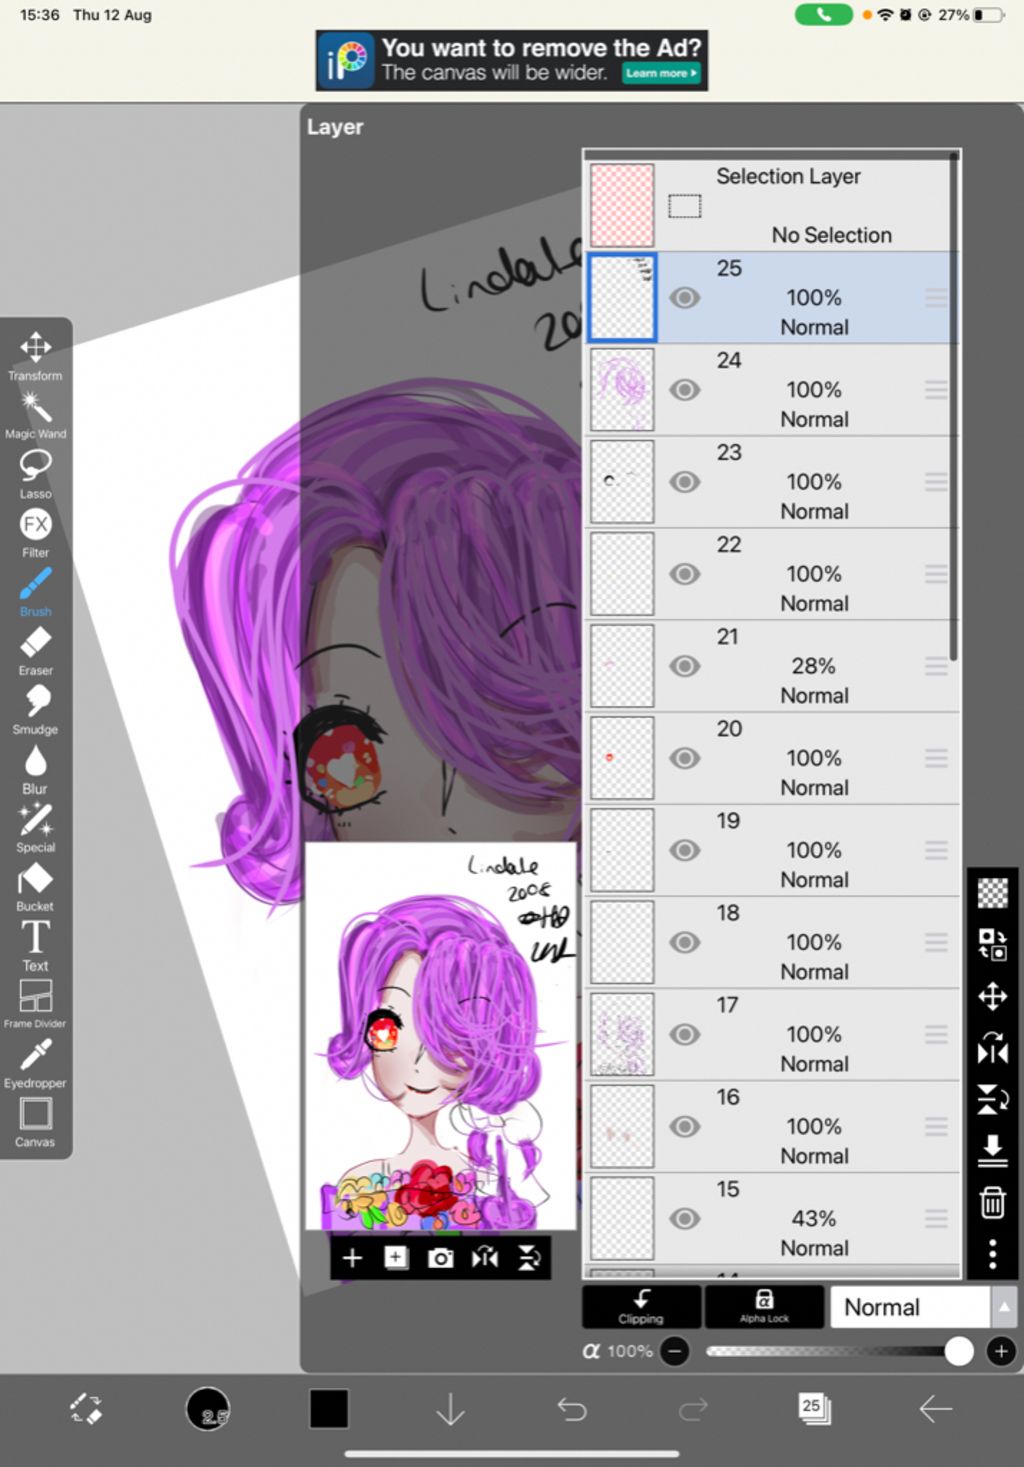Click the layer list scrollbar
This screenshot has width=1024, height=1467.
pos(954,405)
